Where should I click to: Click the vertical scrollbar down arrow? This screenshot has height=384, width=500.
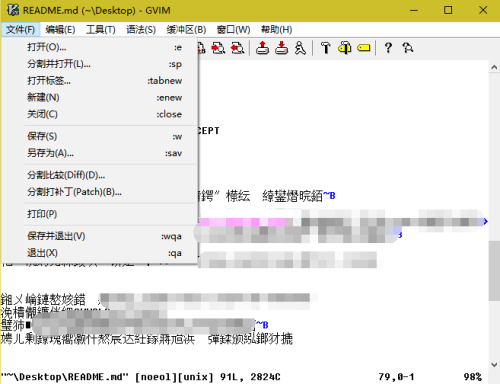[494, 364]
